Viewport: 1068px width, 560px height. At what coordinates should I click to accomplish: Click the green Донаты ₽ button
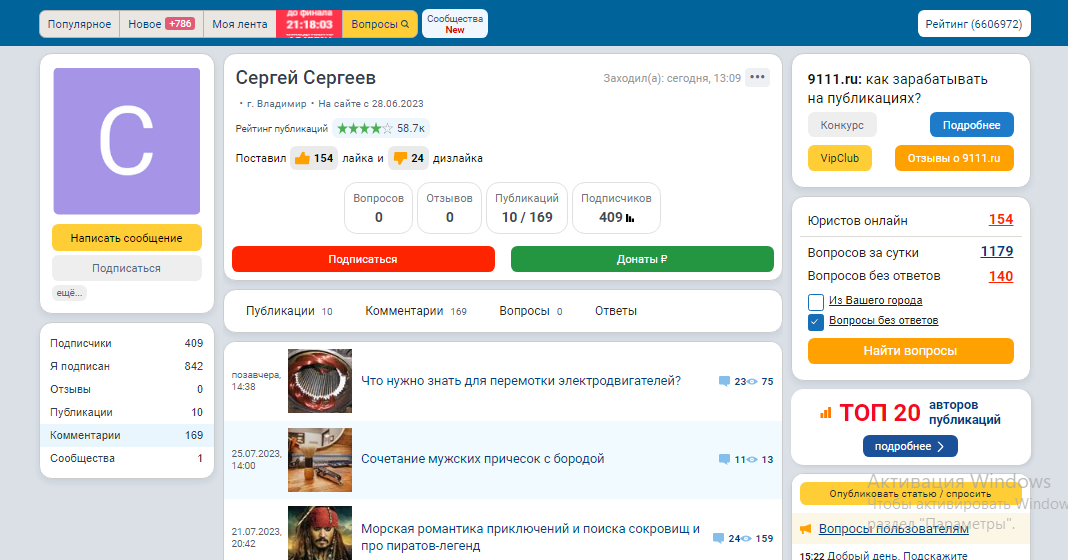(642, 259)
